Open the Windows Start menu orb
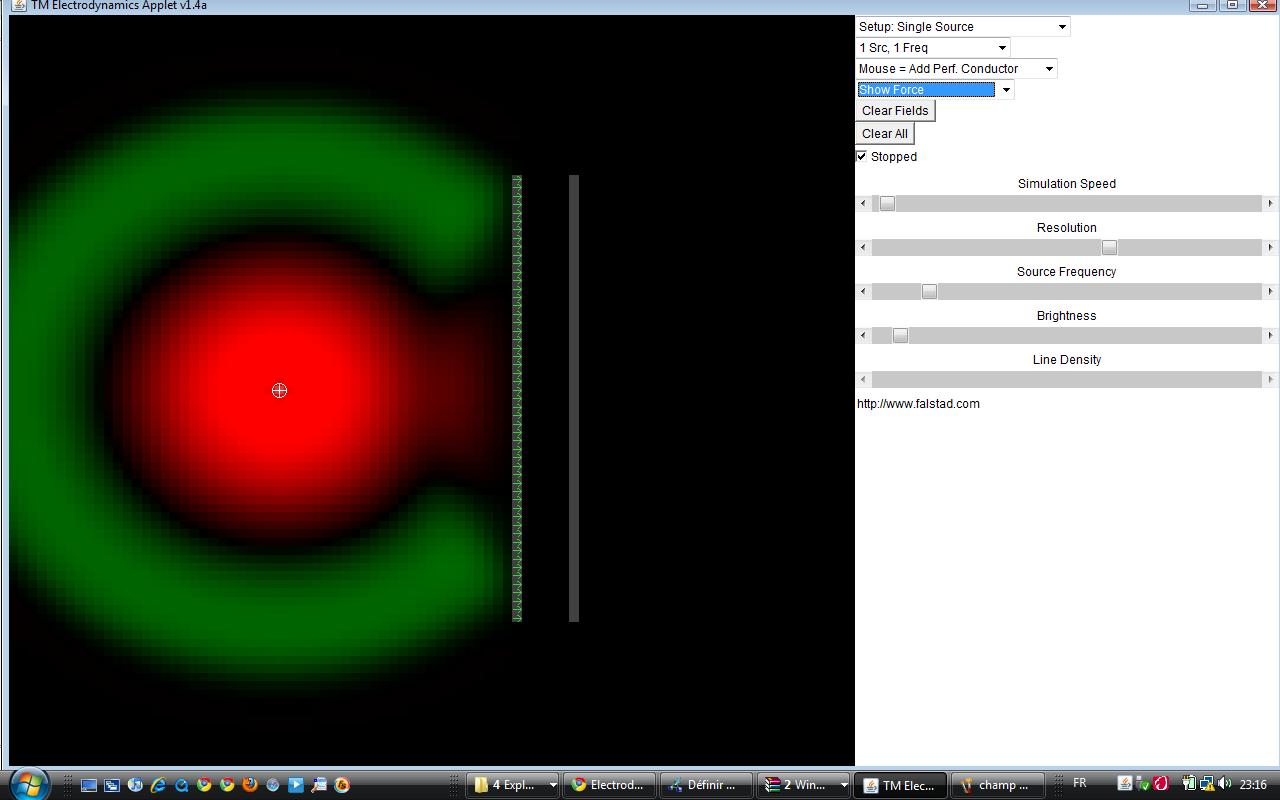 point(28,784)
